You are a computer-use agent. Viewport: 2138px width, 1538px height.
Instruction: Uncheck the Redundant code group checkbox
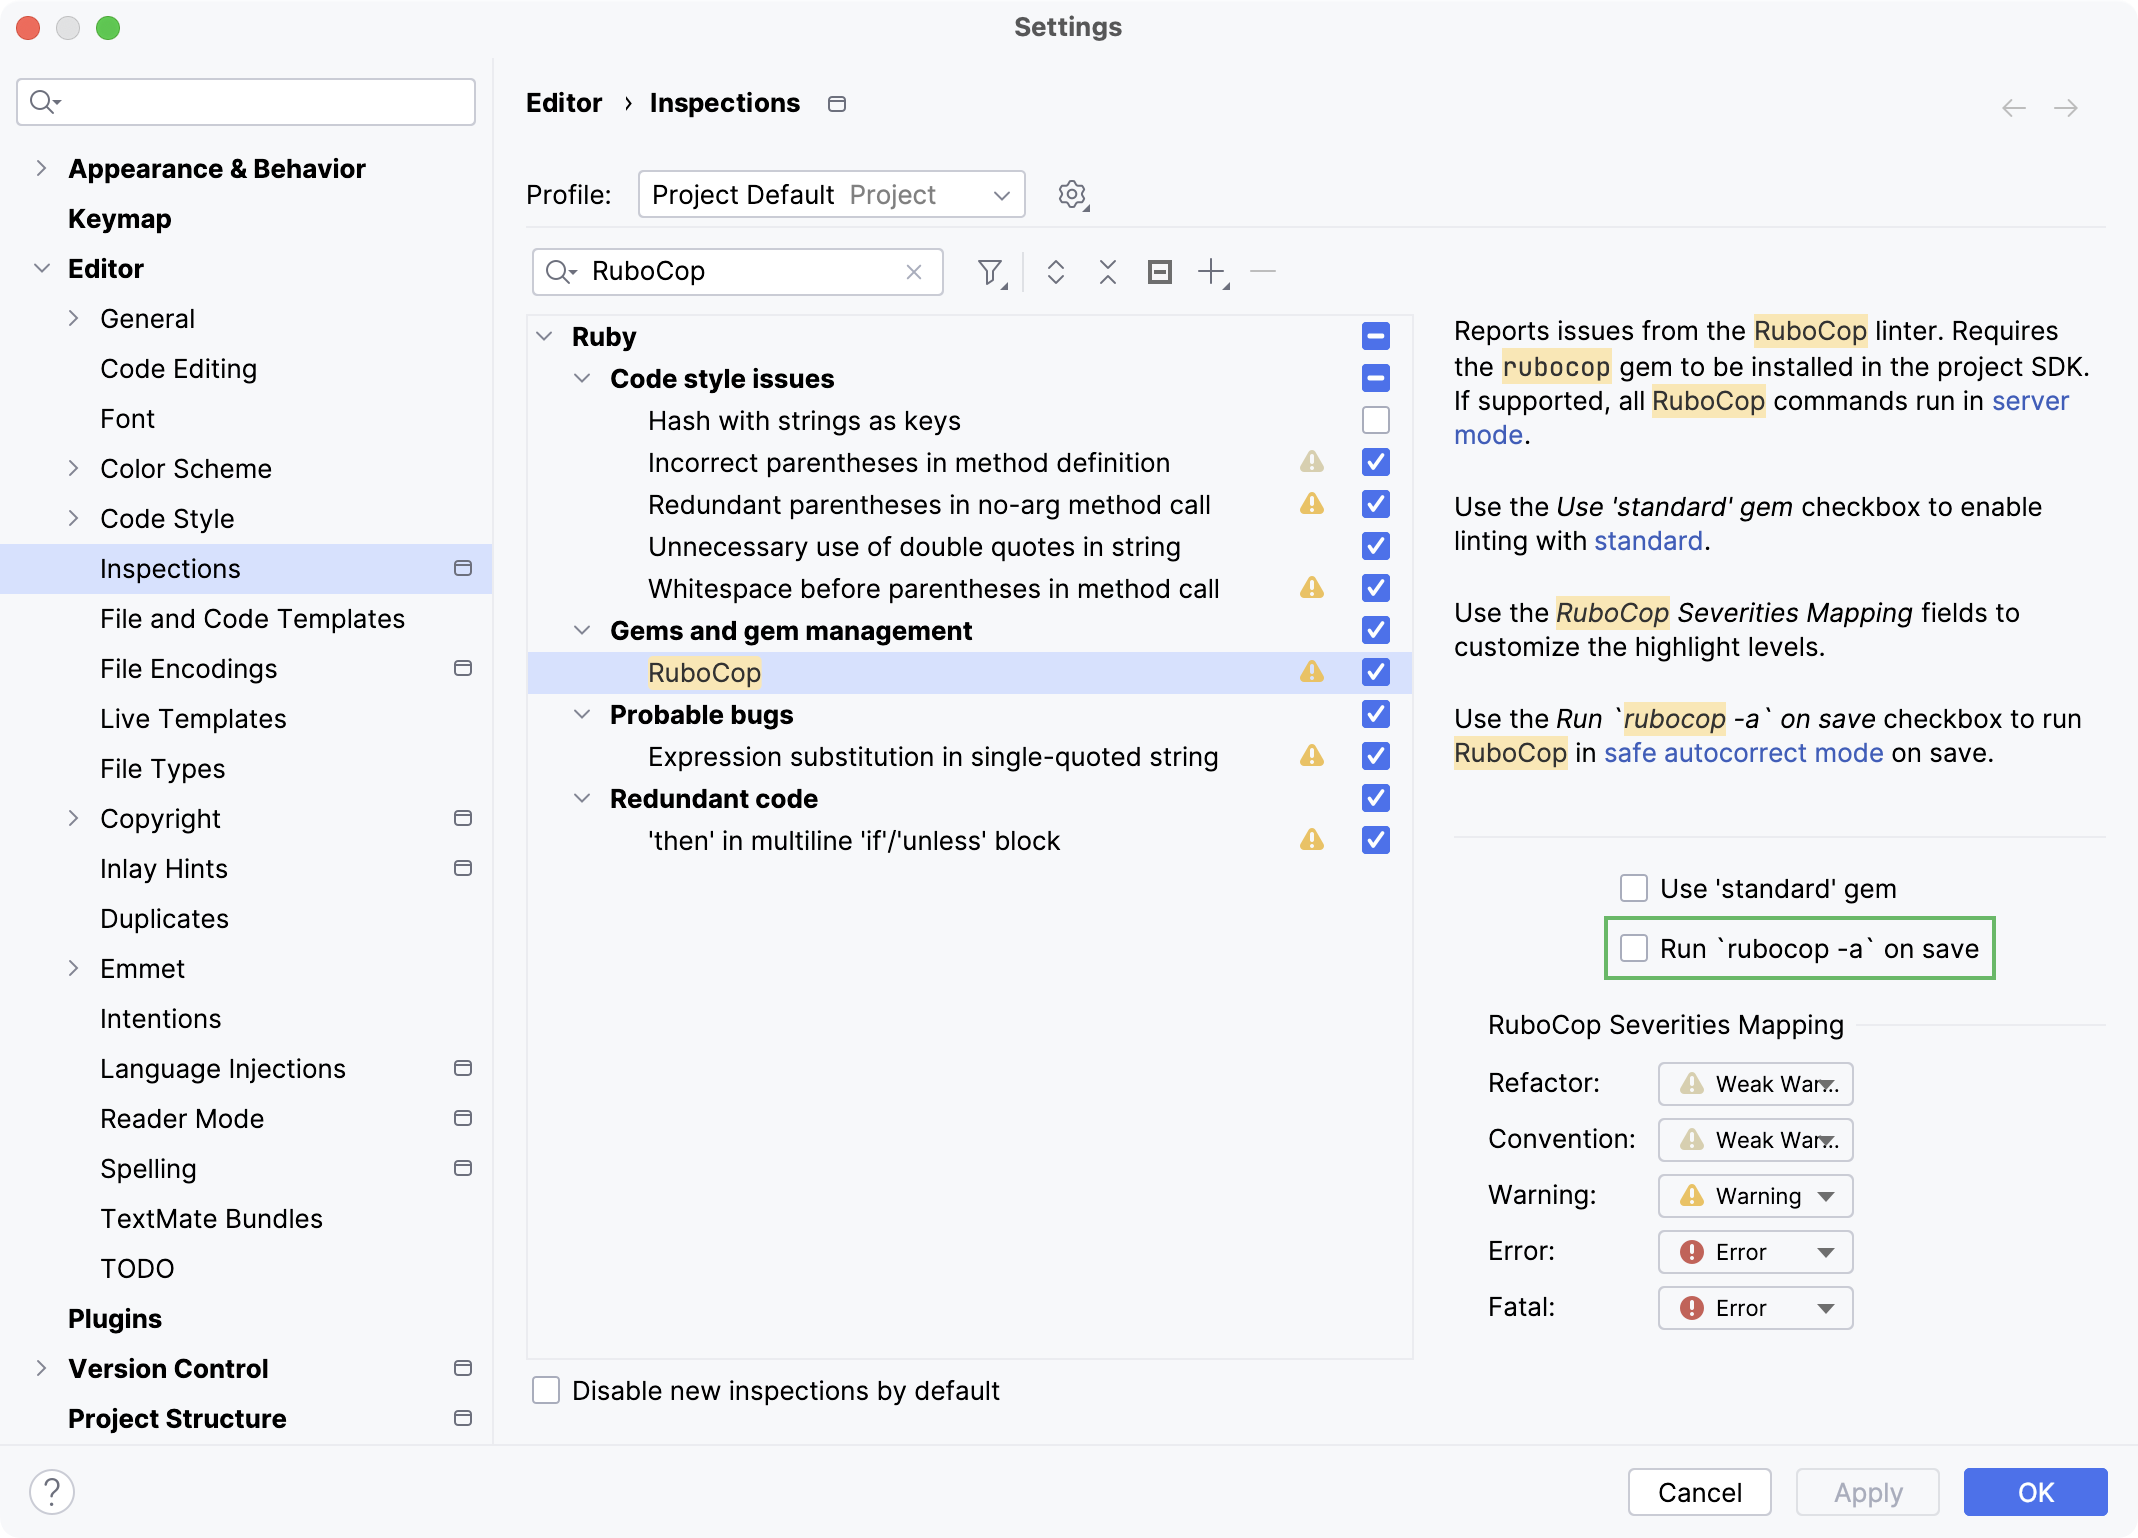[x=1375, y=798]
